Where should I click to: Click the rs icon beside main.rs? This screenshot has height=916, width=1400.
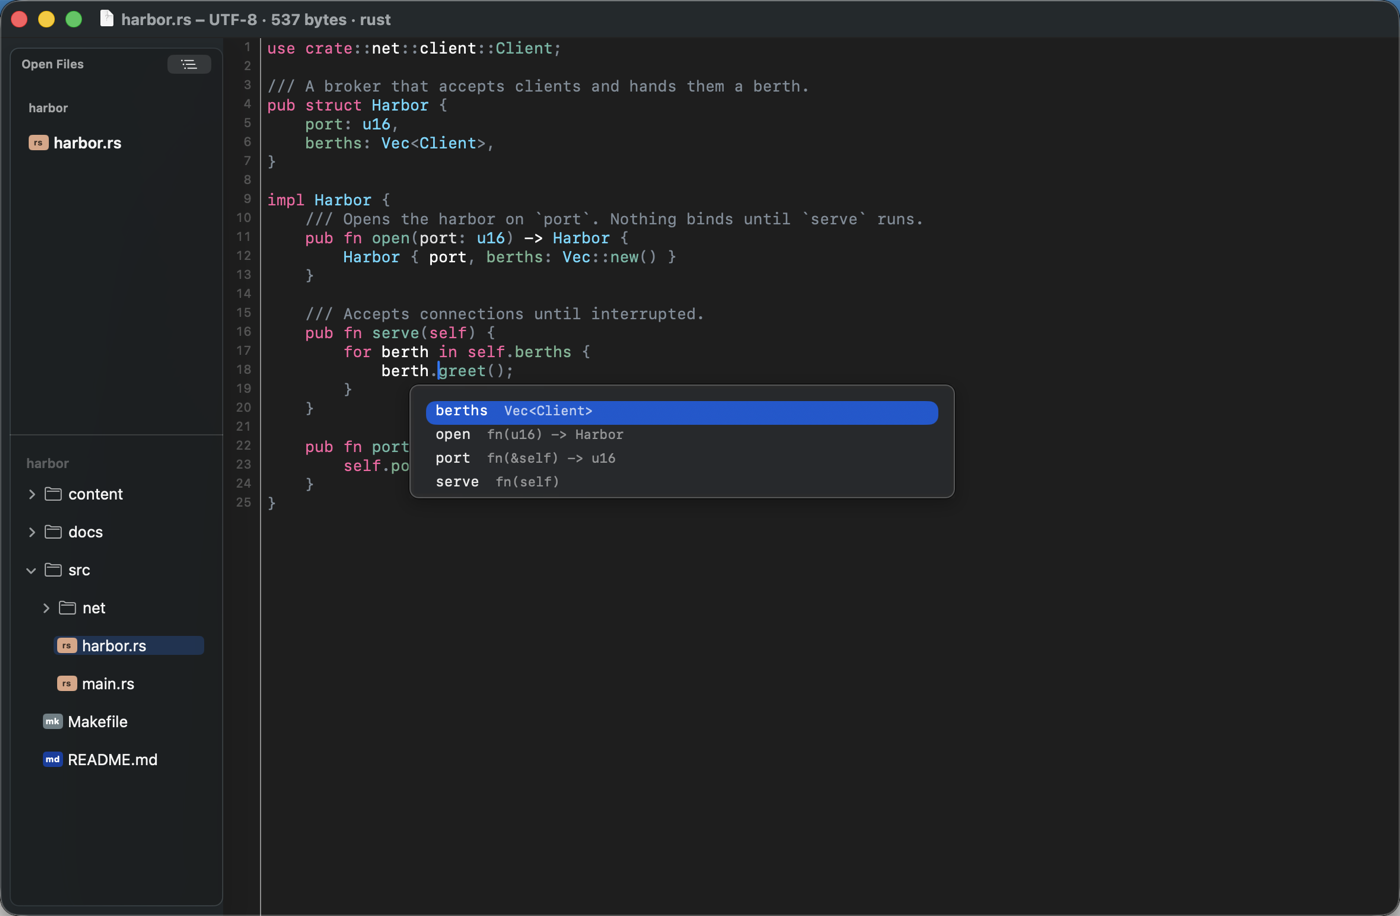[x=66, y=684]
